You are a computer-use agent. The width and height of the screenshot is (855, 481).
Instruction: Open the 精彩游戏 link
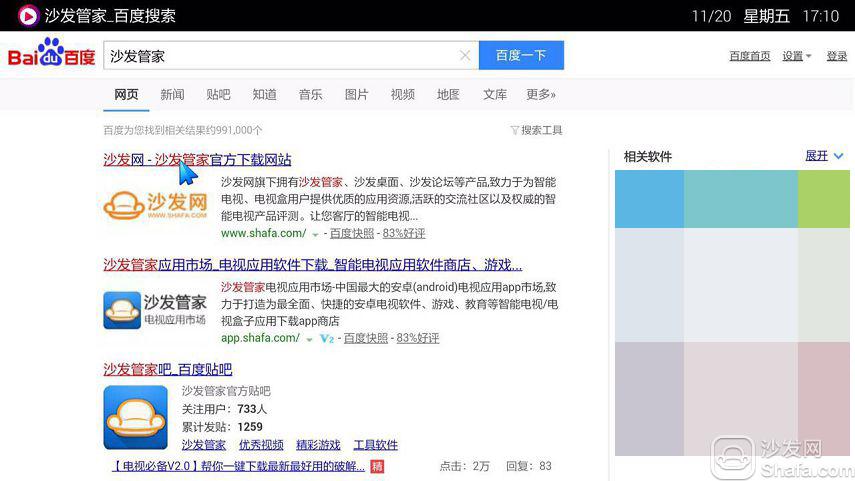click(318, 445)
